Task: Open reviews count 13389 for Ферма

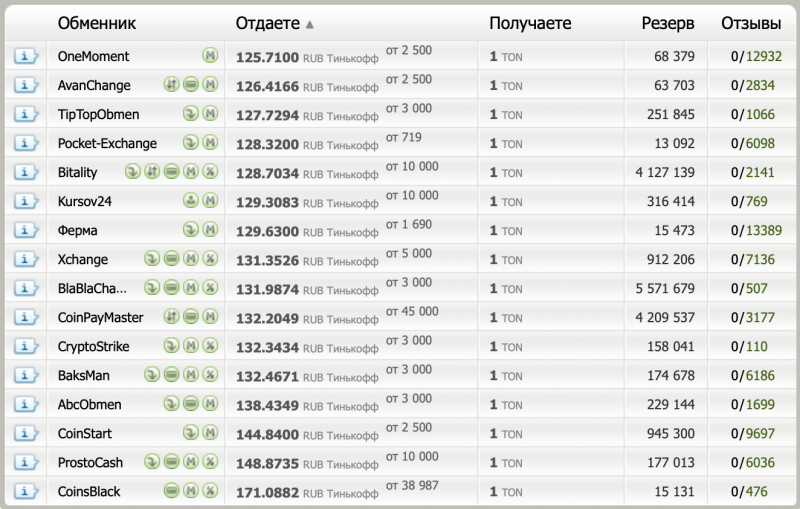Action: coord(764,231)
